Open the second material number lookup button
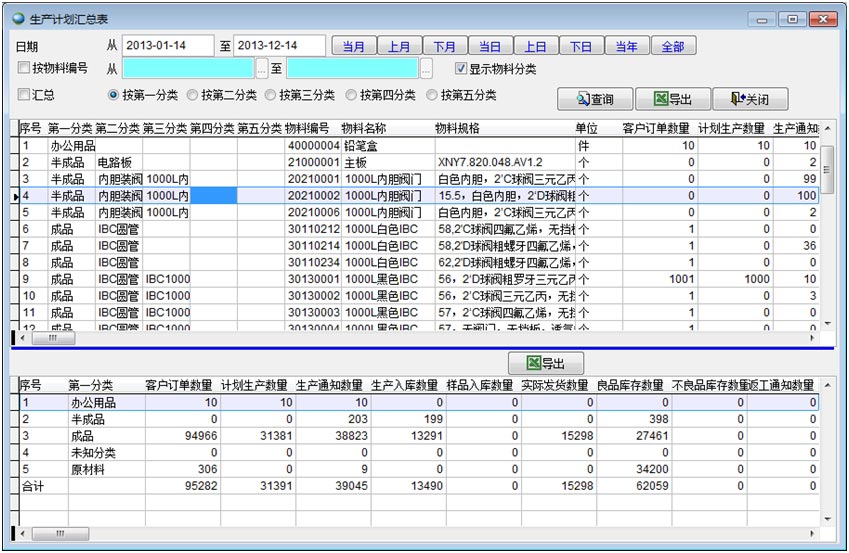Image resolution: width=849 pixels, height=553 pixels. point(426,69)
